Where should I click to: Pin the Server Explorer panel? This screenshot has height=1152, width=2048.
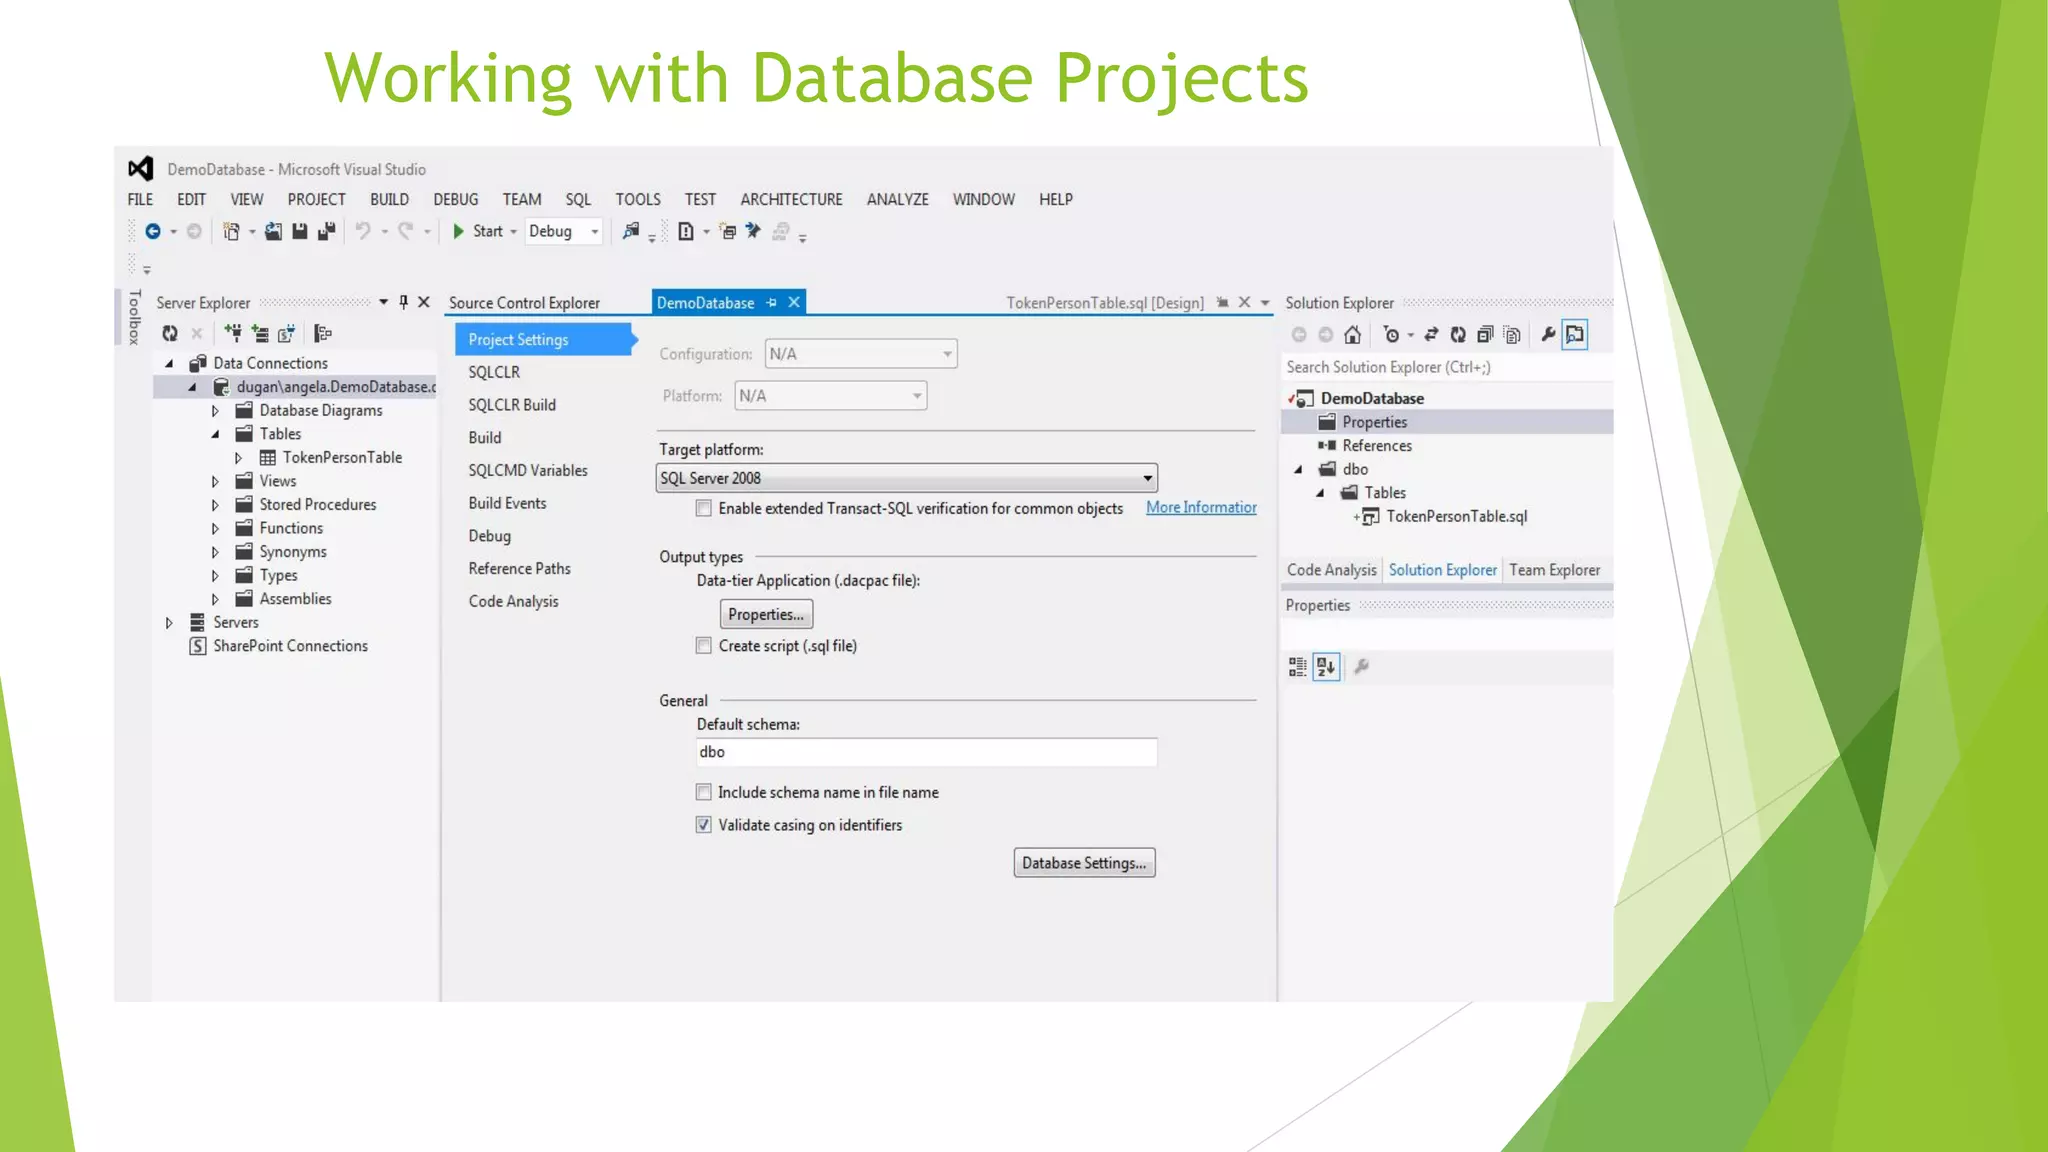point(403,302)
